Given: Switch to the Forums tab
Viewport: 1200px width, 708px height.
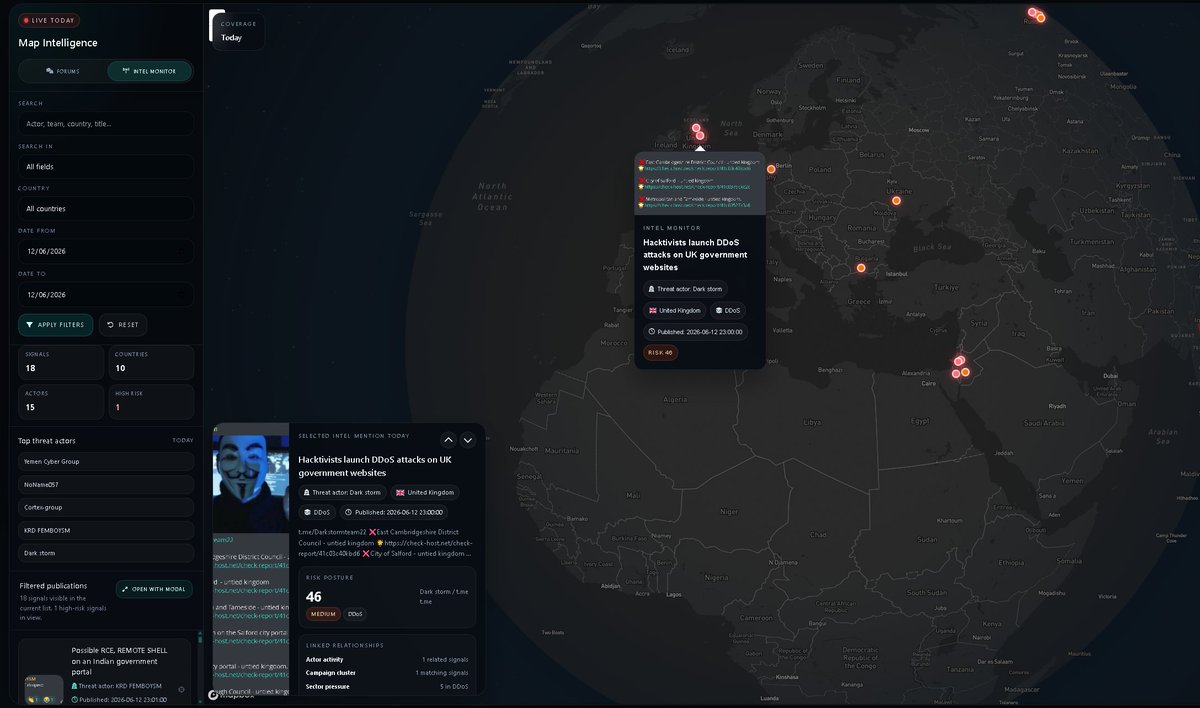Looking at the screenshot, I should tap(63, 71).
